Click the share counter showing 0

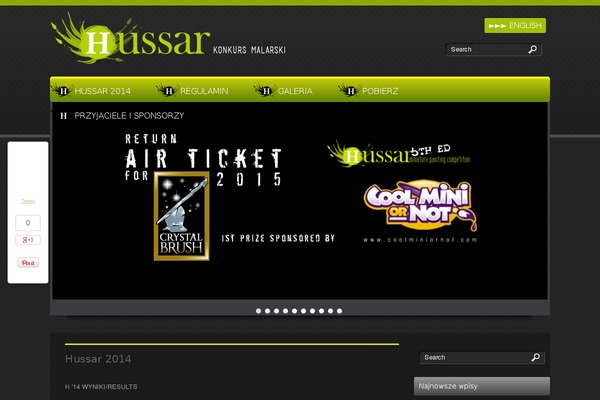click(x=28, y=223)
